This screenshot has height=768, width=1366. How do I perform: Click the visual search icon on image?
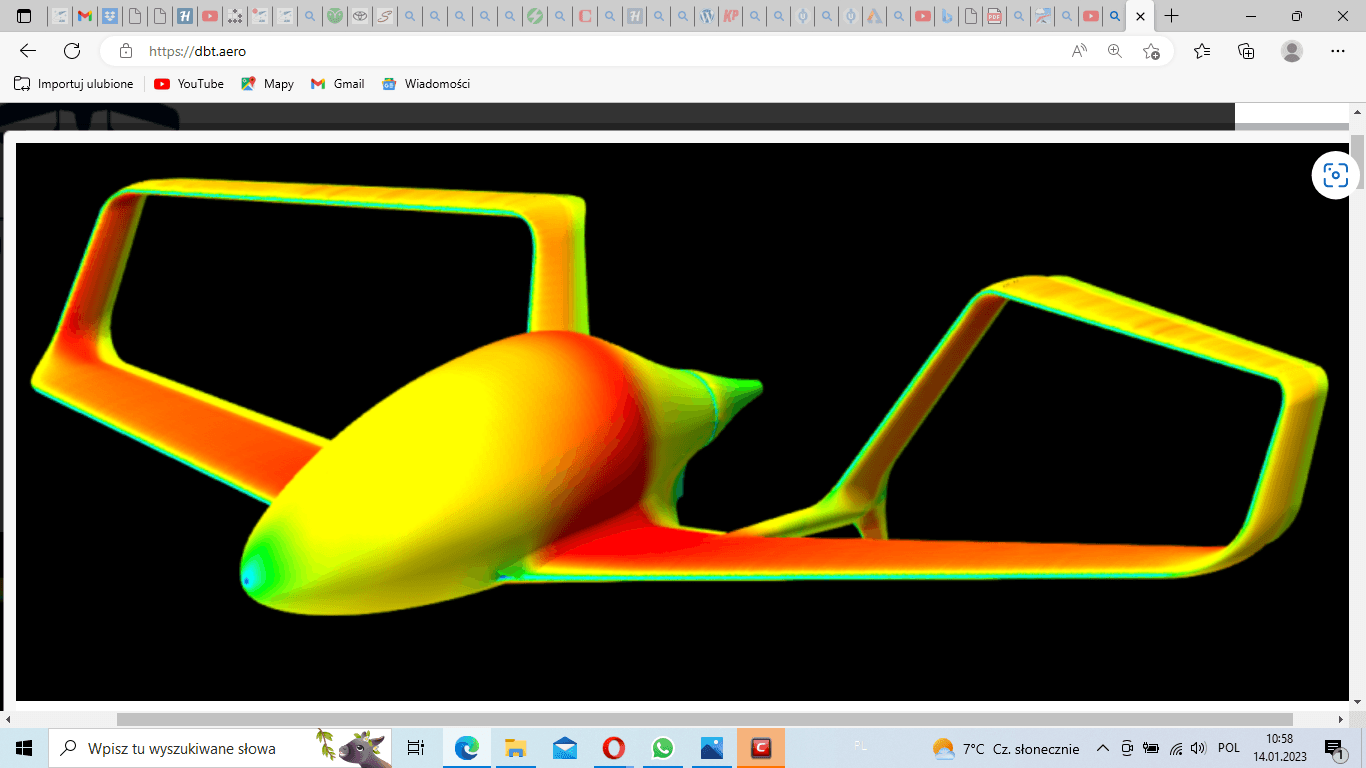1336,175
